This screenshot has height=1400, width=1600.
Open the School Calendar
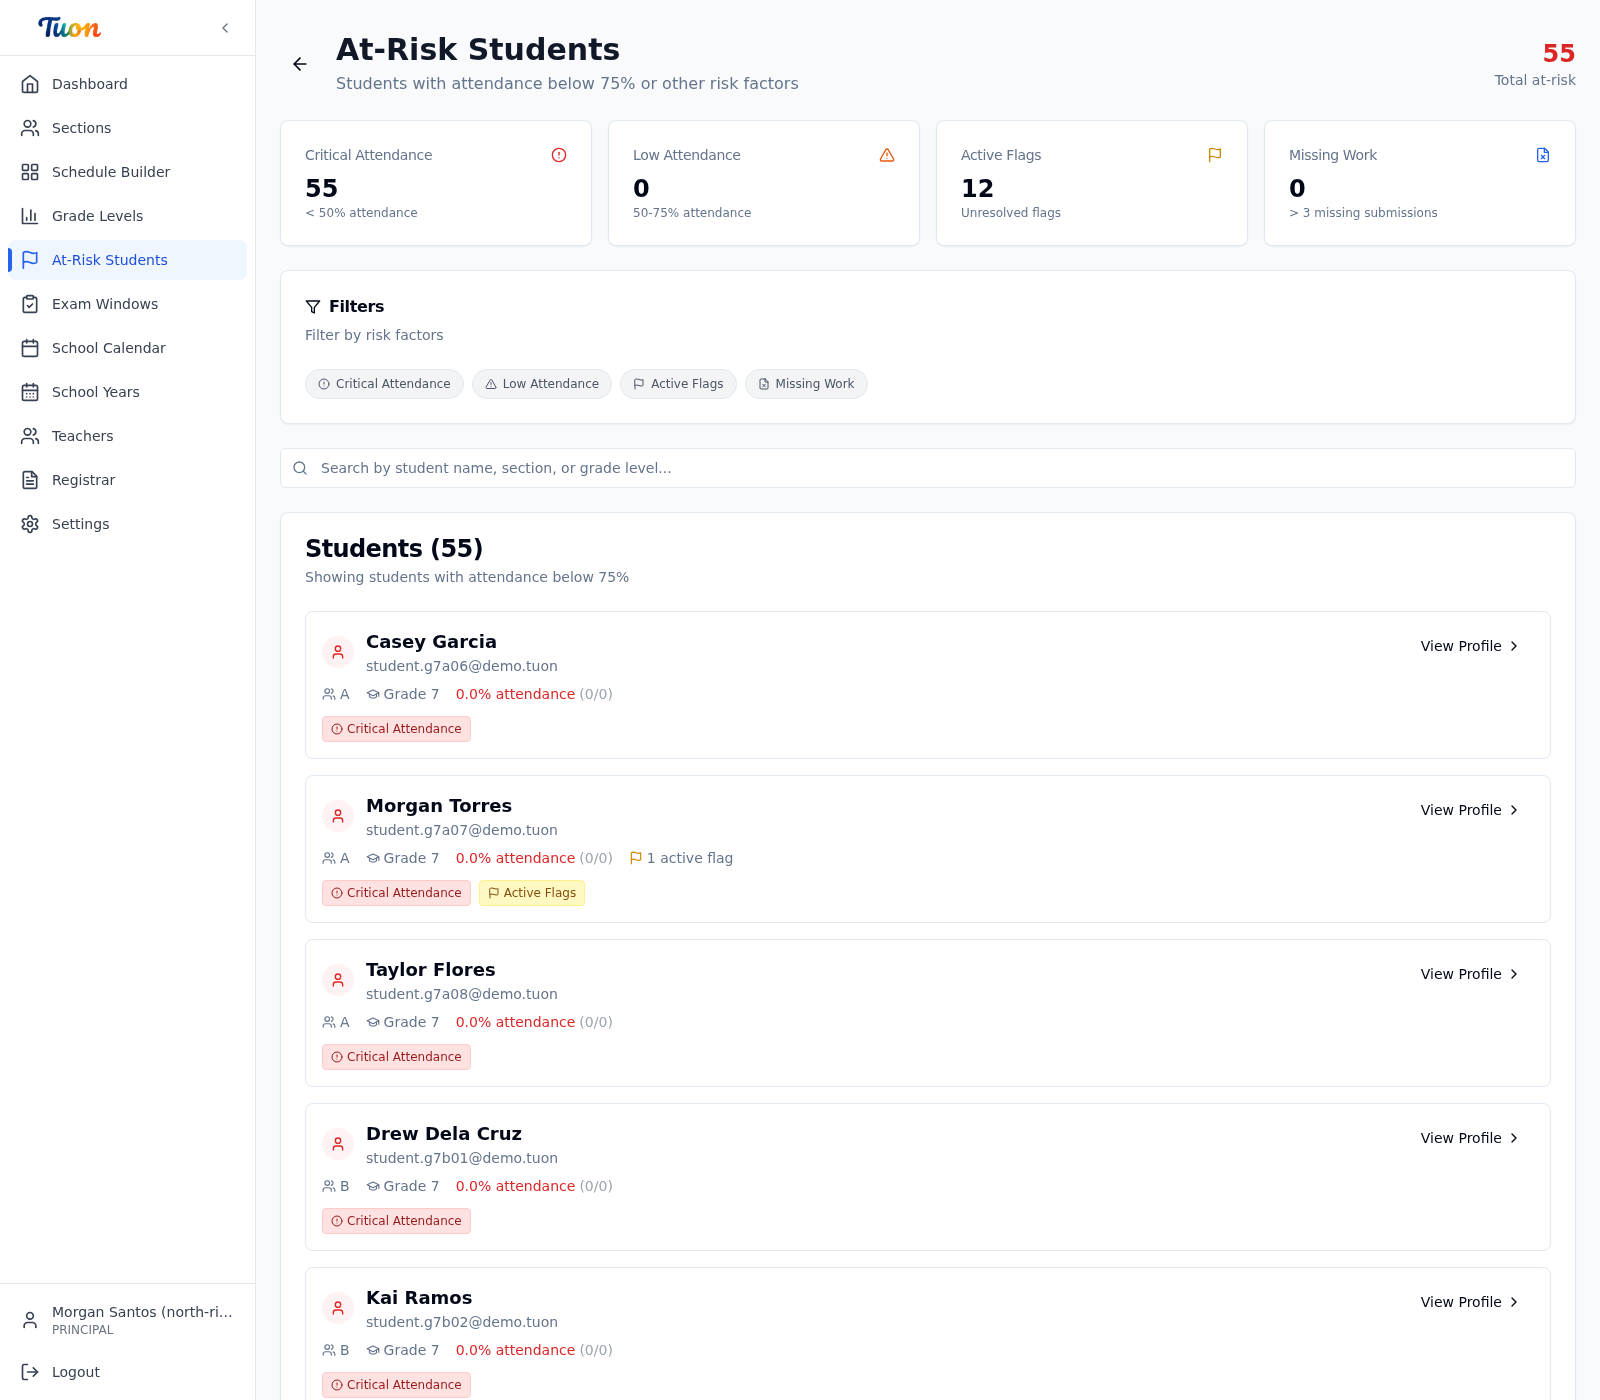pyautogui.click(x=107, y=348)
